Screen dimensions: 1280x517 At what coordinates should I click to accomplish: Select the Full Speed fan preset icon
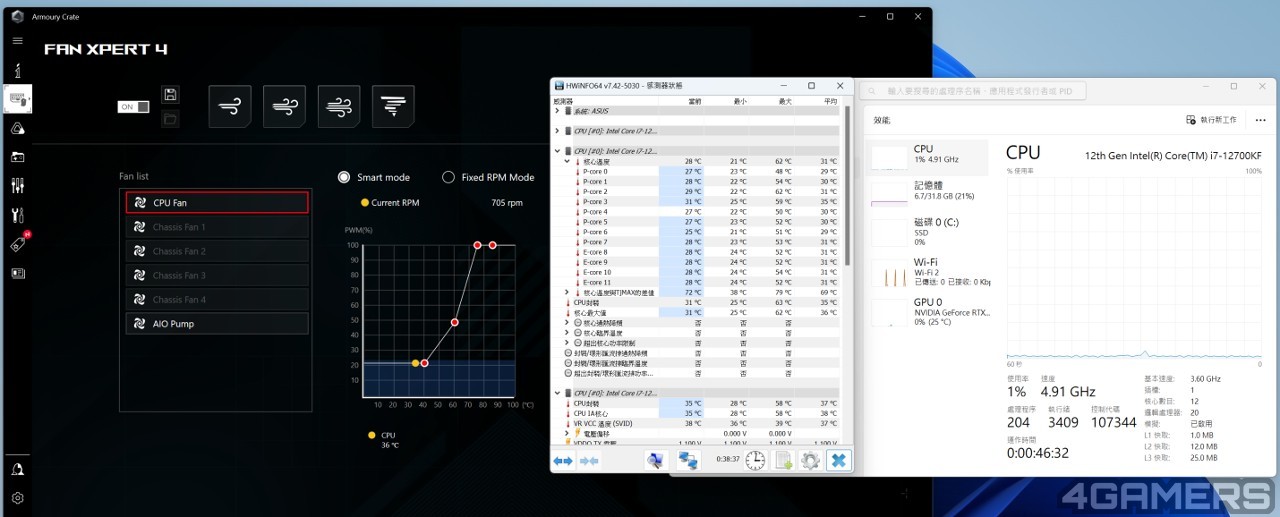pyautogui.click(x=394, y=106)
